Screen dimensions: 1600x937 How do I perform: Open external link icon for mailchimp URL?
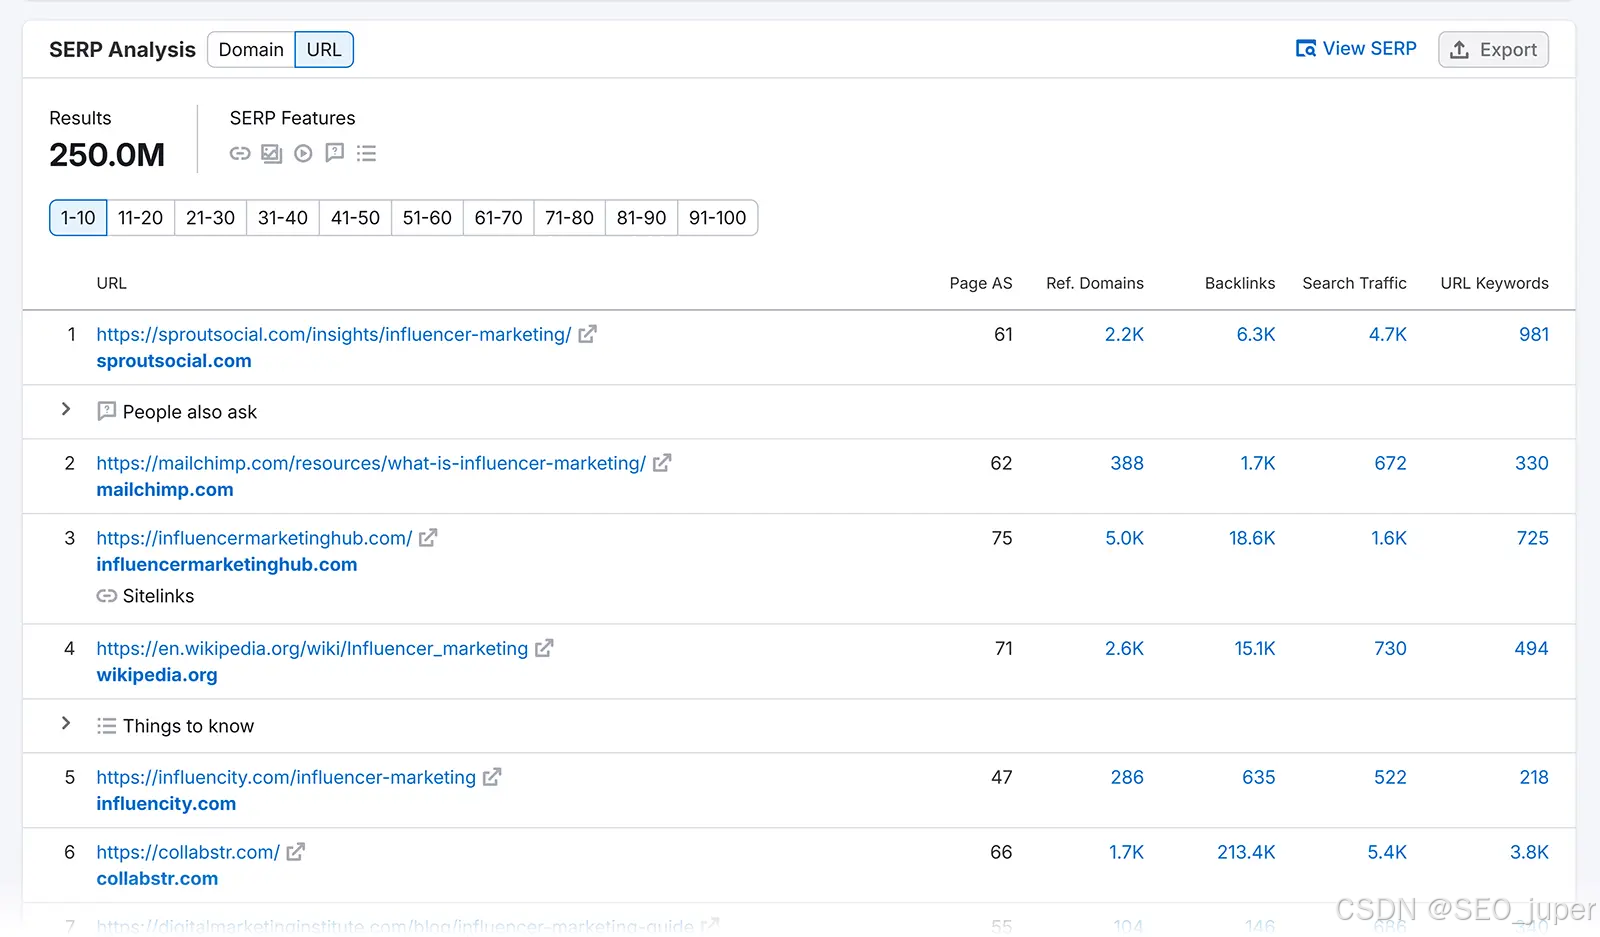click(662, 463)
